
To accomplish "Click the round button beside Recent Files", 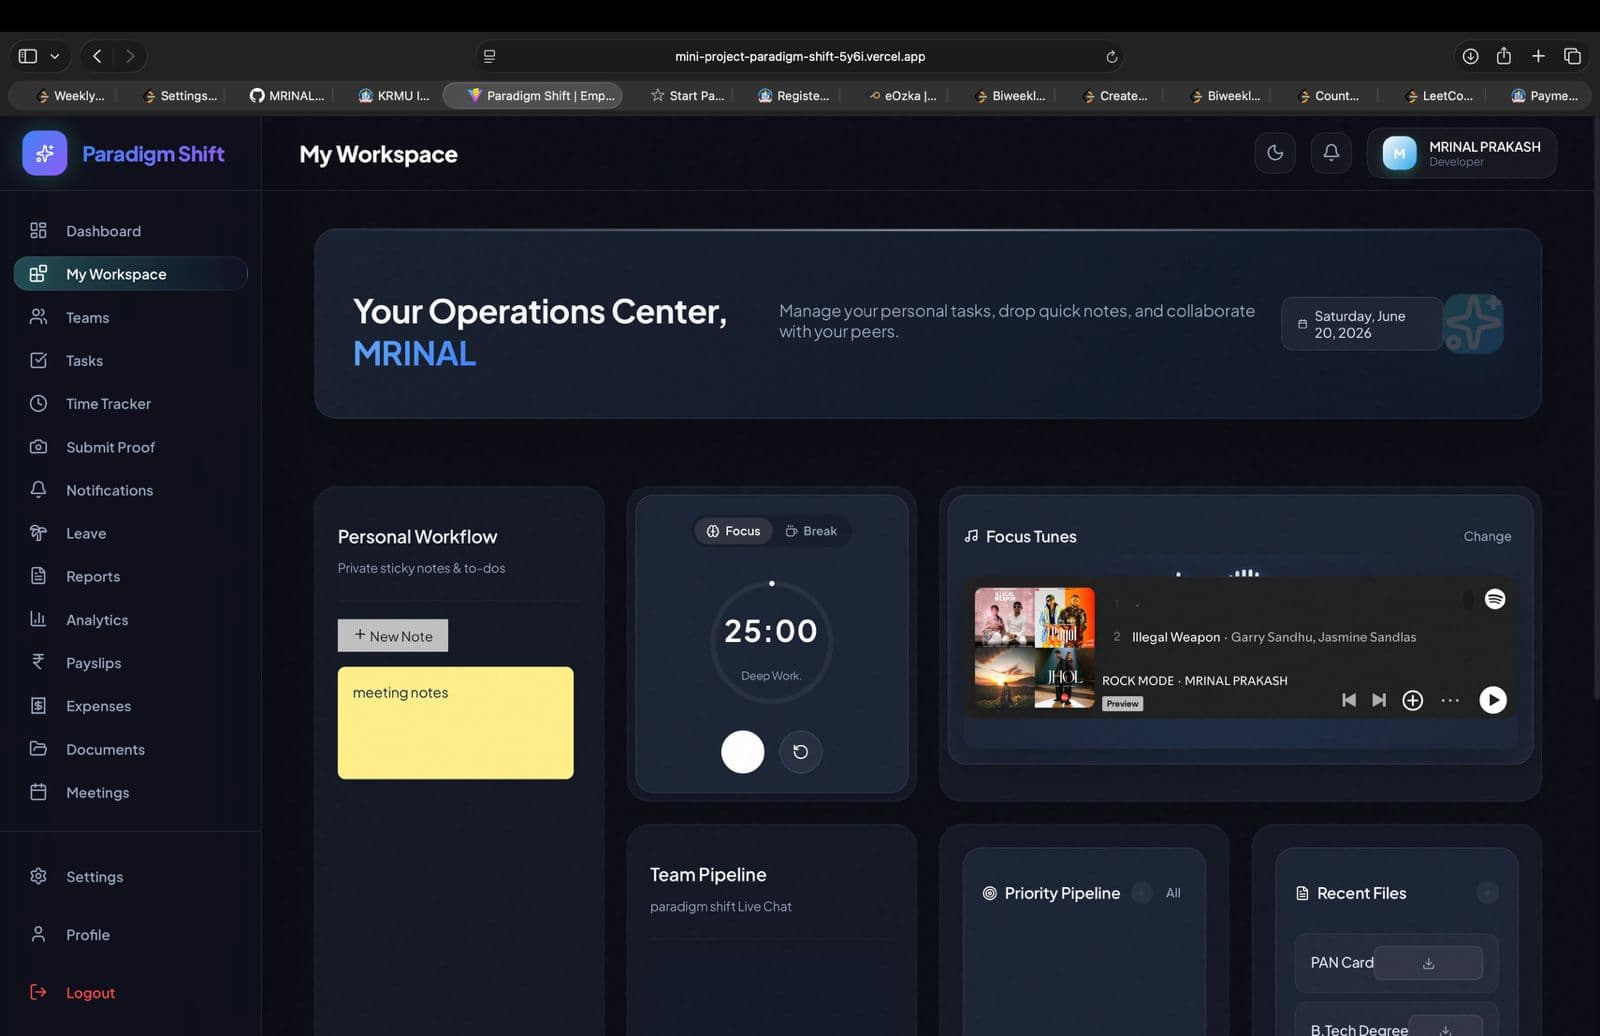I will pos(1487,892).
